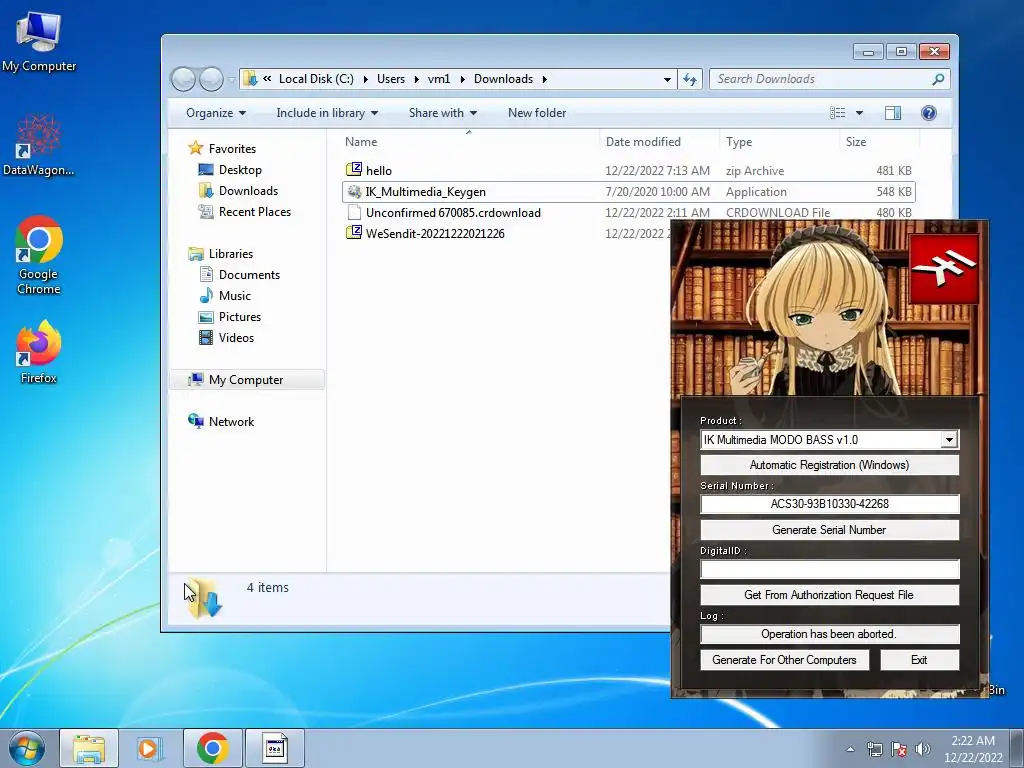Viewport: 1024px width, 768px height.
Task: Open the Windows Start menu
Action: (27, 748)
